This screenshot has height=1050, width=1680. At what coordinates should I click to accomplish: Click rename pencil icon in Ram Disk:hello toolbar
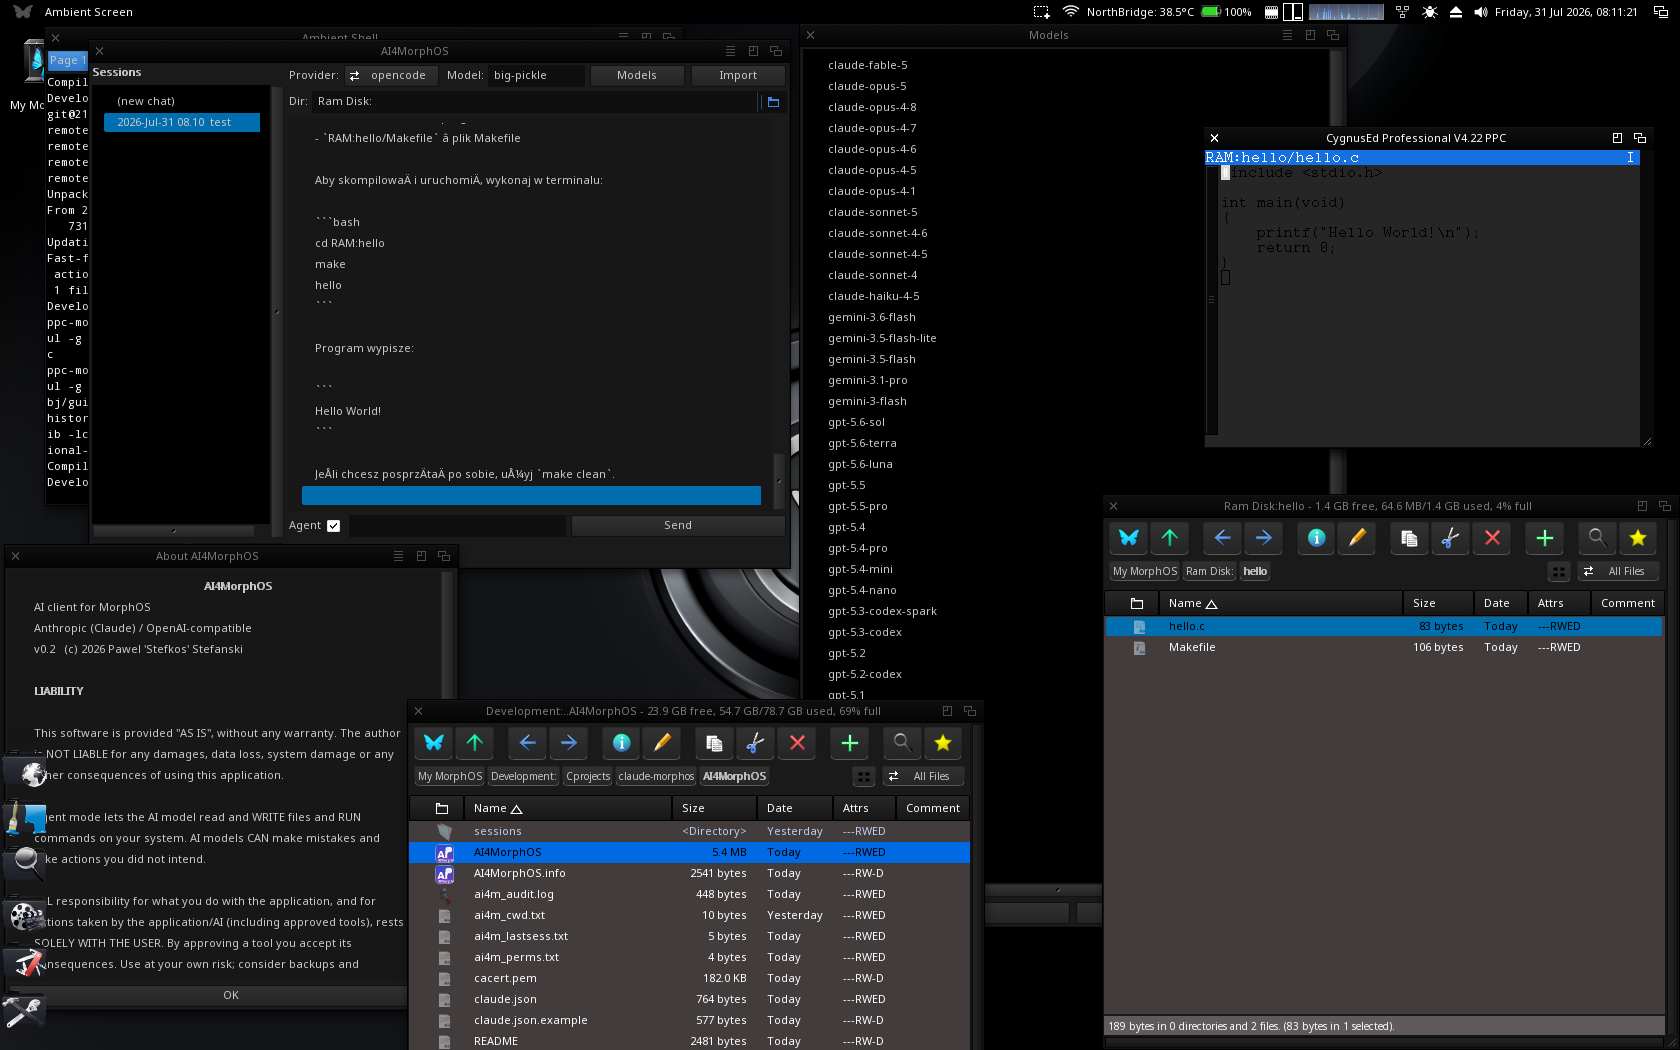tap(1357, 538)
